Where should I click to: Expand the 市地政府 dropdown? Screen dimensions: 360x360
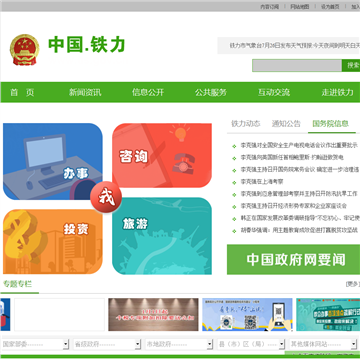point(179,344)
